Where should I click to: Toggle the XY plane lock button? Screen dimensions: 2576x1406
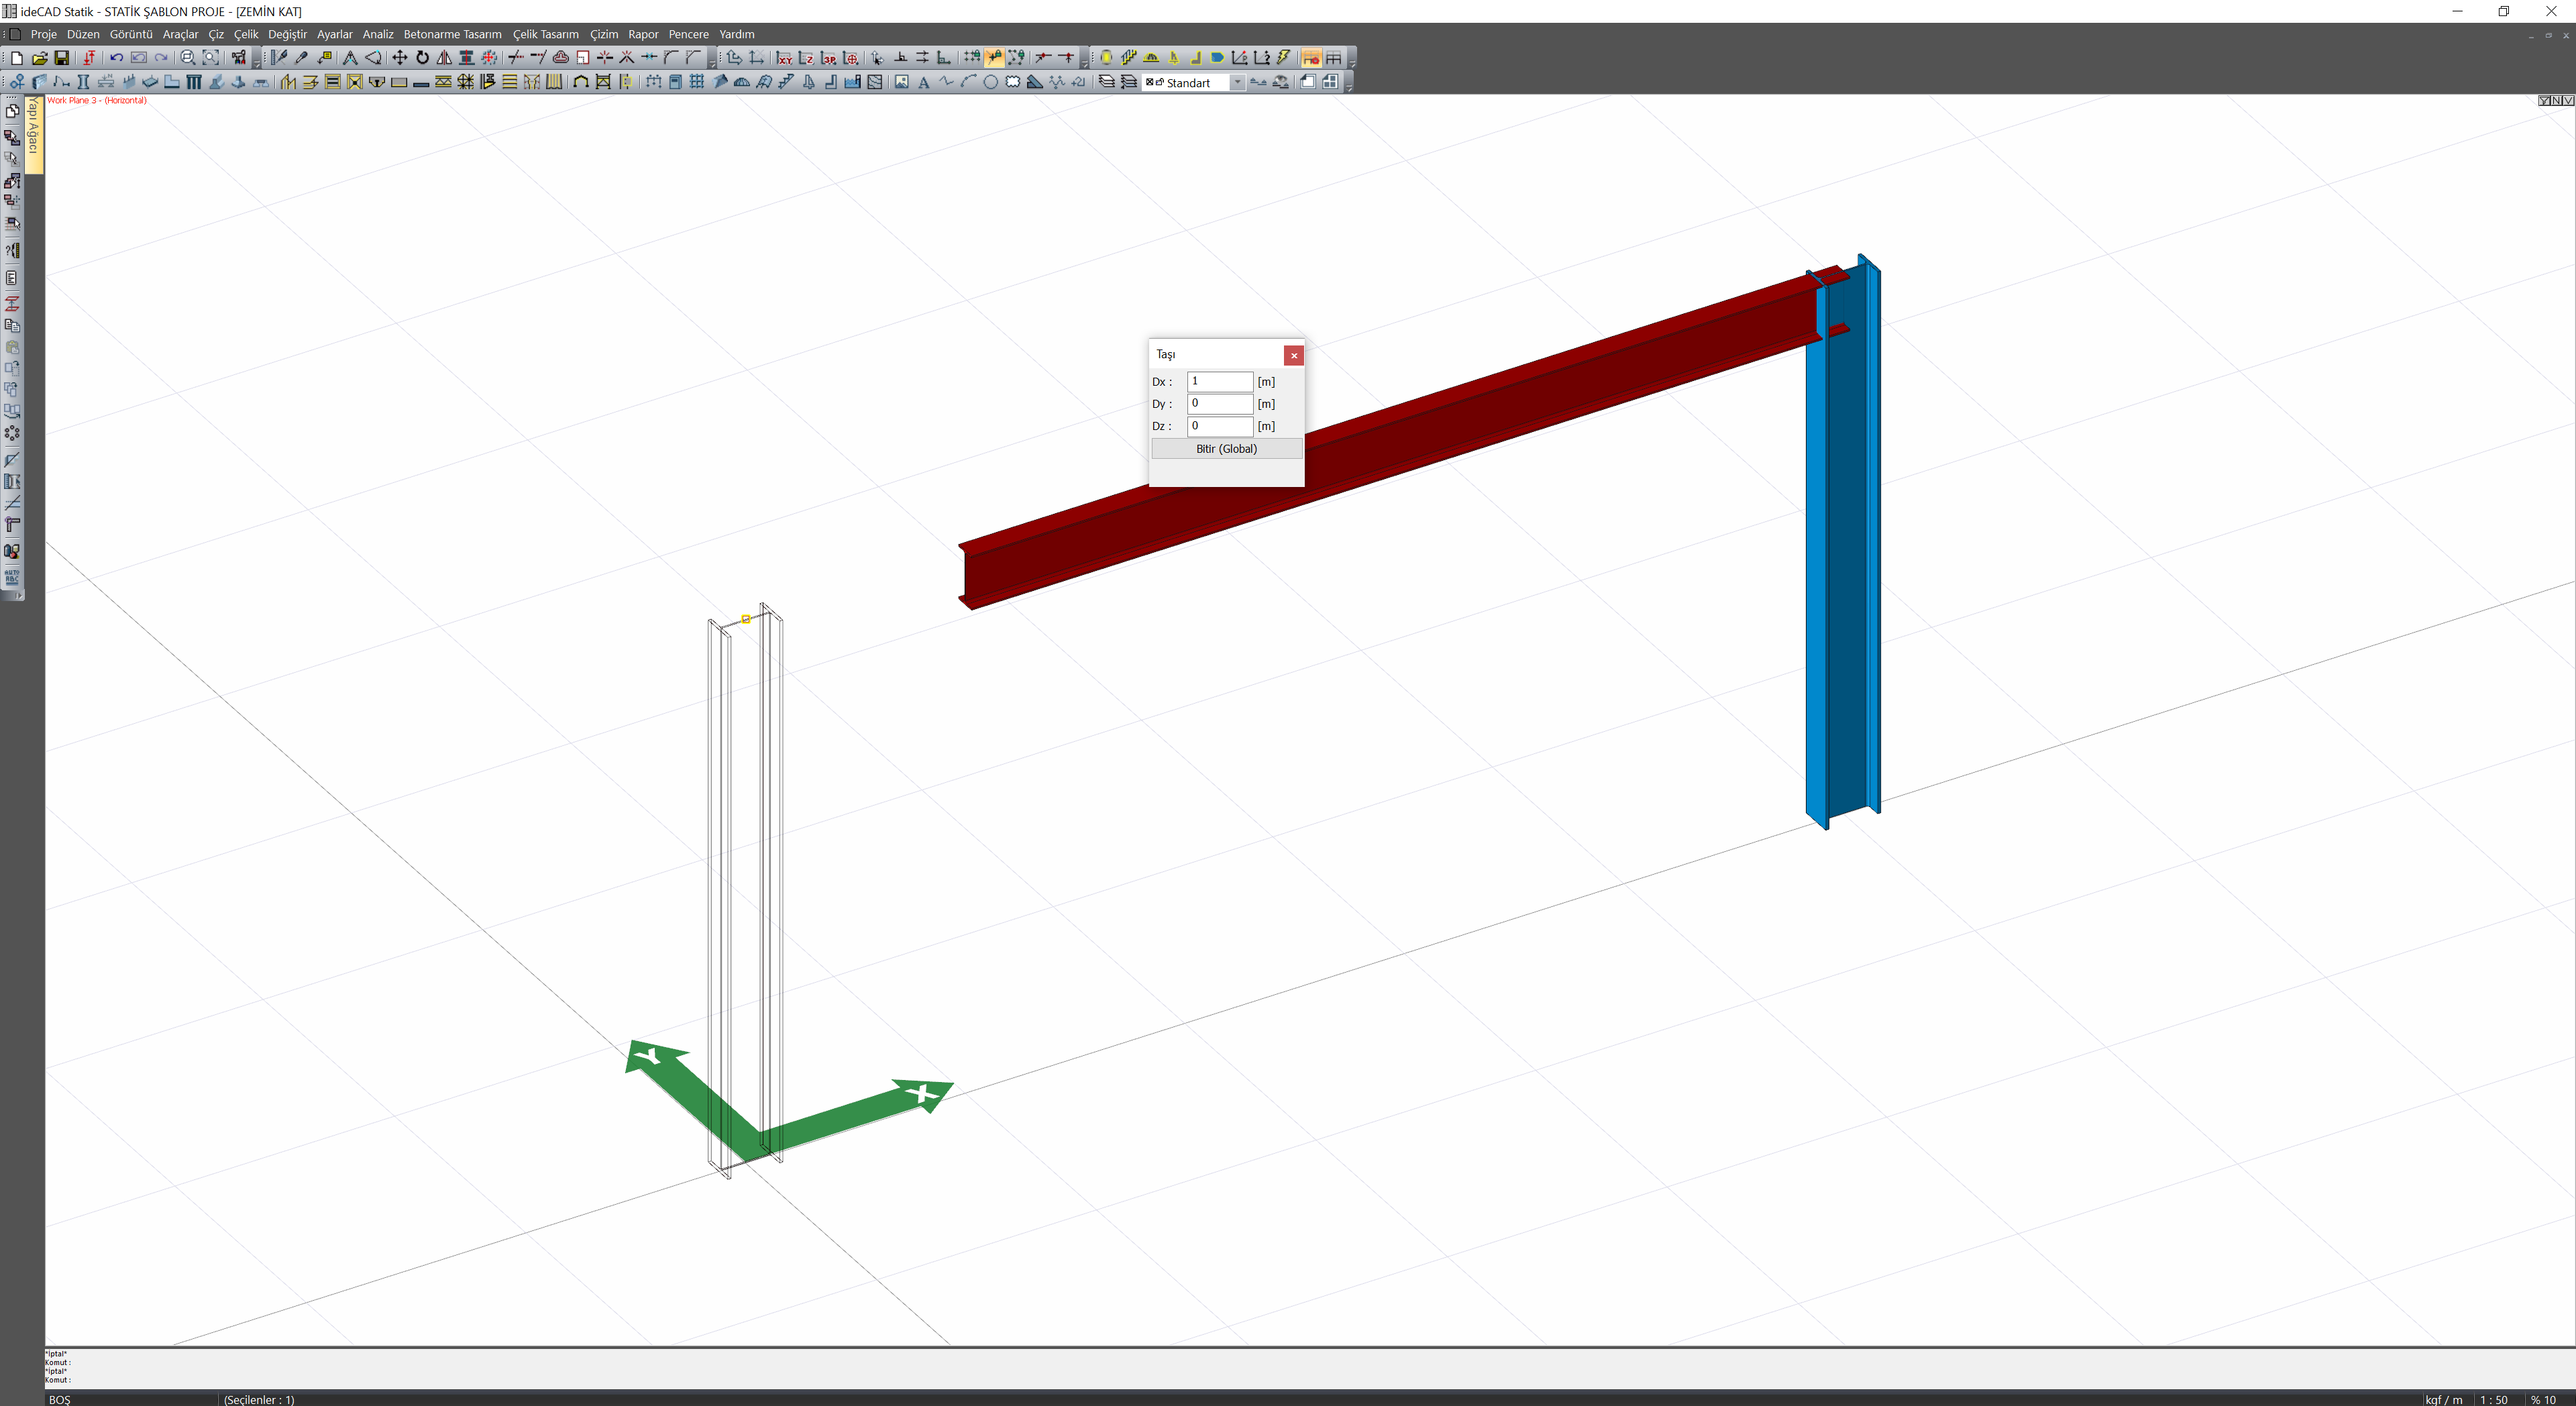(x=784, y=58)
